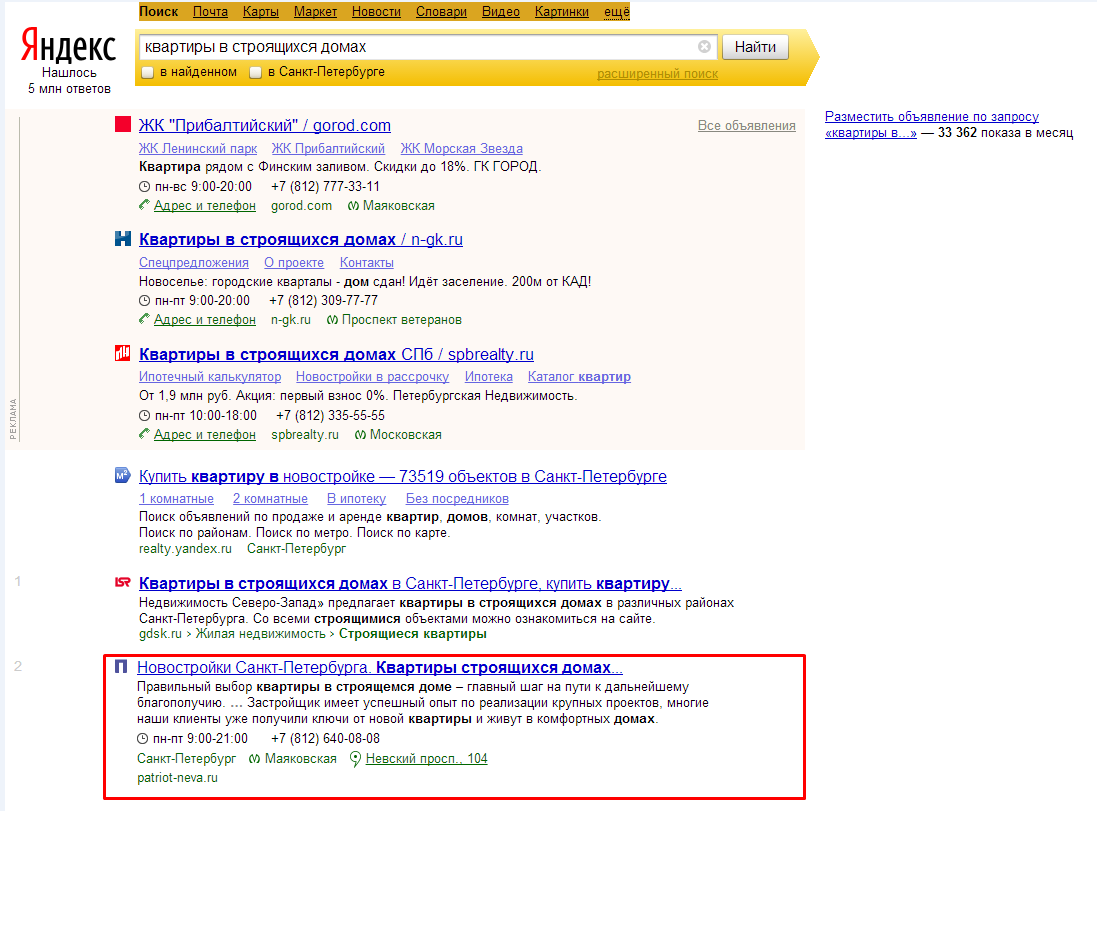The width and height of the screenshot is (1097, 927).
Task: Open the ЖК Прибалтийский sitelink
Action: pyautogui.click(x=328, y=148)
